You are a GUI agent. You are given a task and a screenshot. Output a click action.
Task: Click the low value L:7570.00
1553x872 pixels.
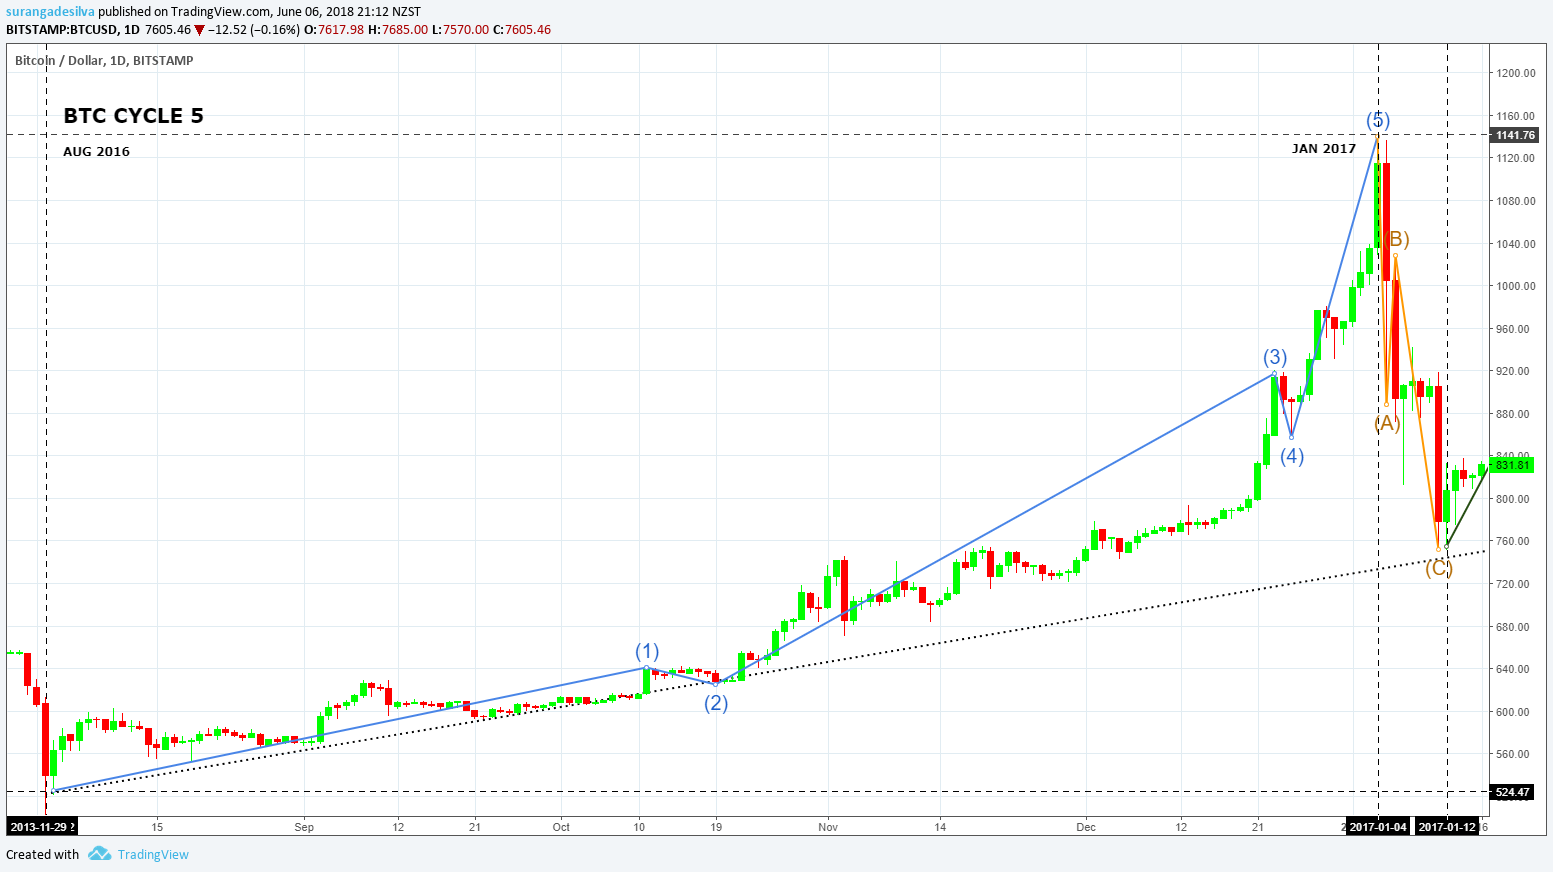(461, 30)
